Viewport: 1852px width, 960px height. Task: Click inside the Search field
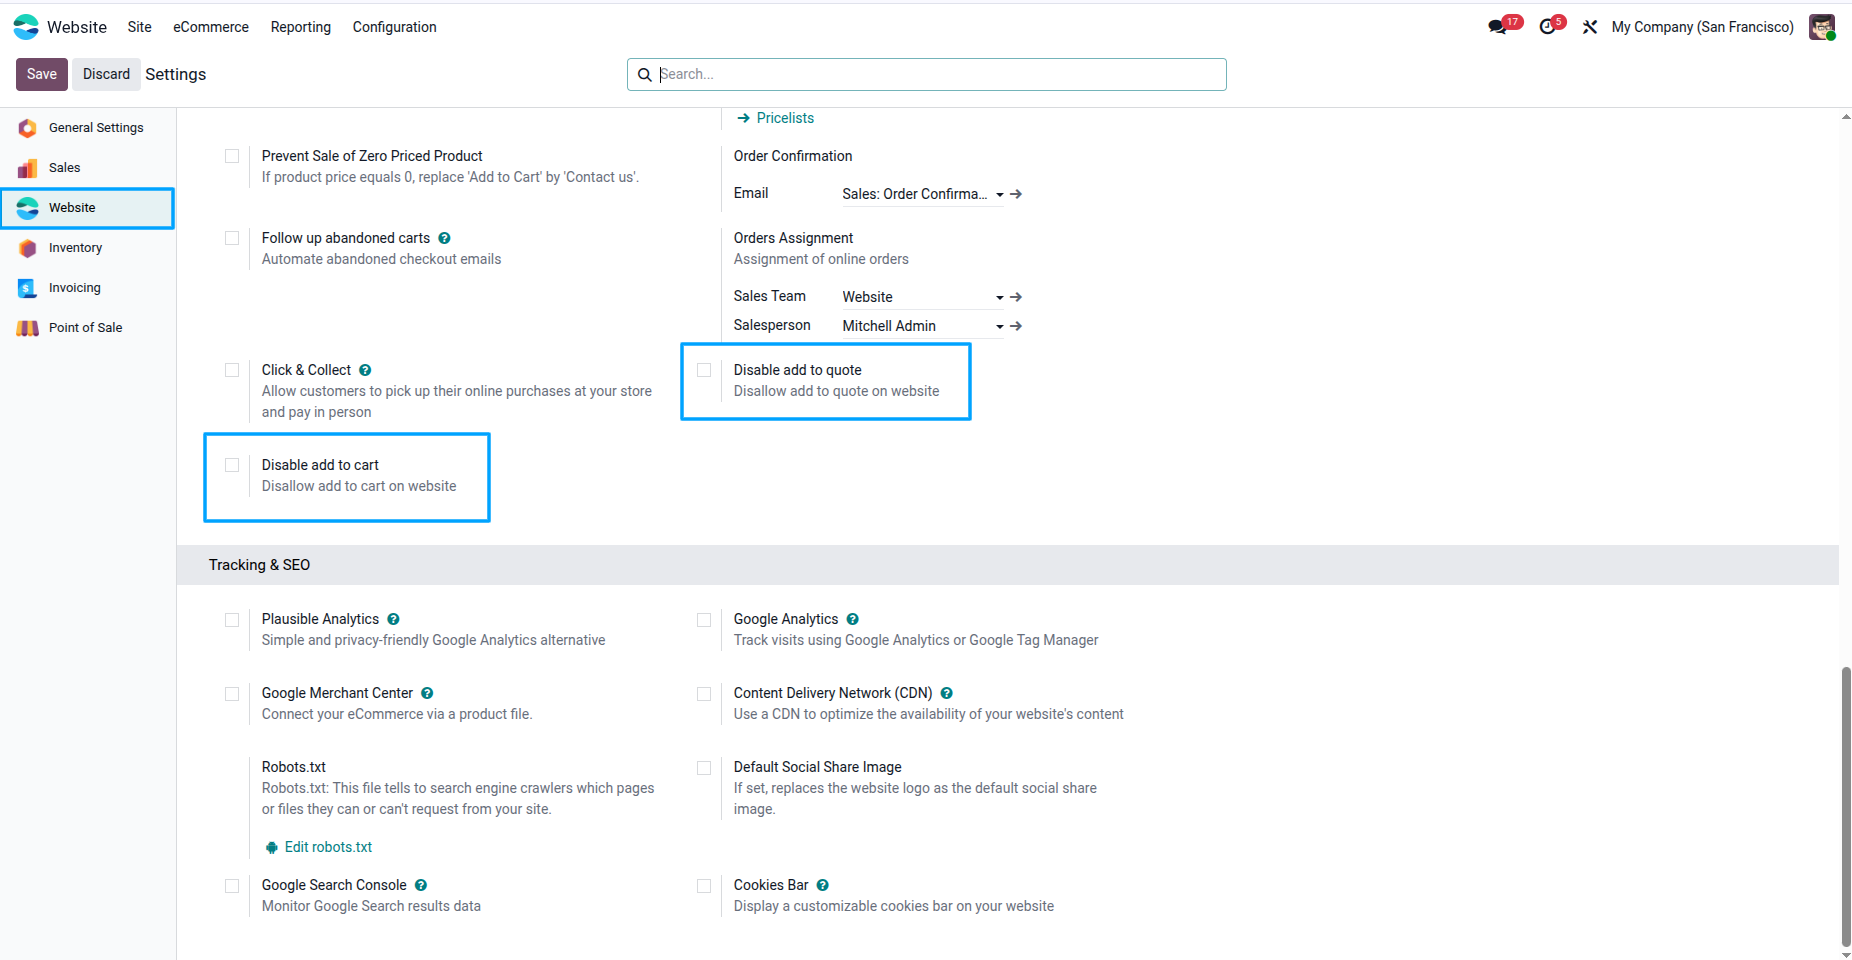925,74
